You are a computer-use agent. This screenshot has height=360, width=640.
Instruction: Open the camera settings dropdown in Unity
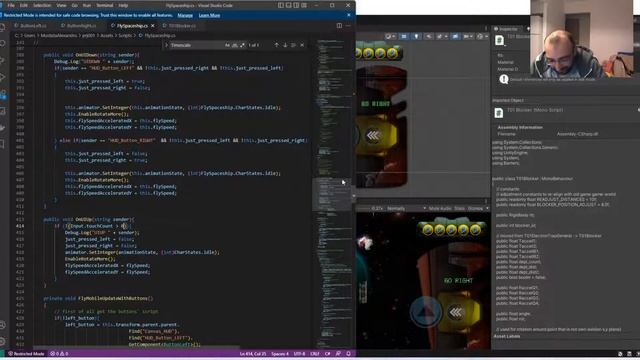(x=467, y=36)
